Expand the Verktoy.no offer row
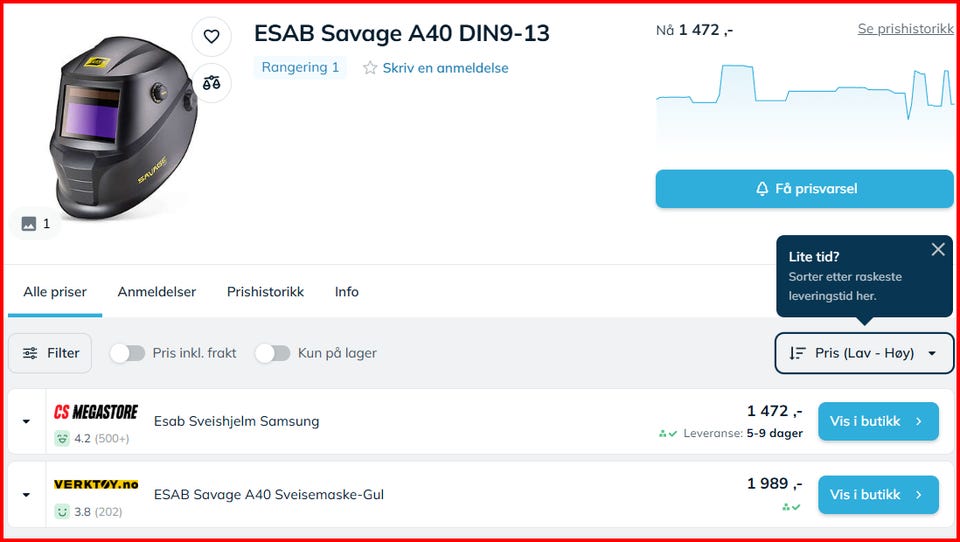Viewport: 960px width, 542px height. 26,494
